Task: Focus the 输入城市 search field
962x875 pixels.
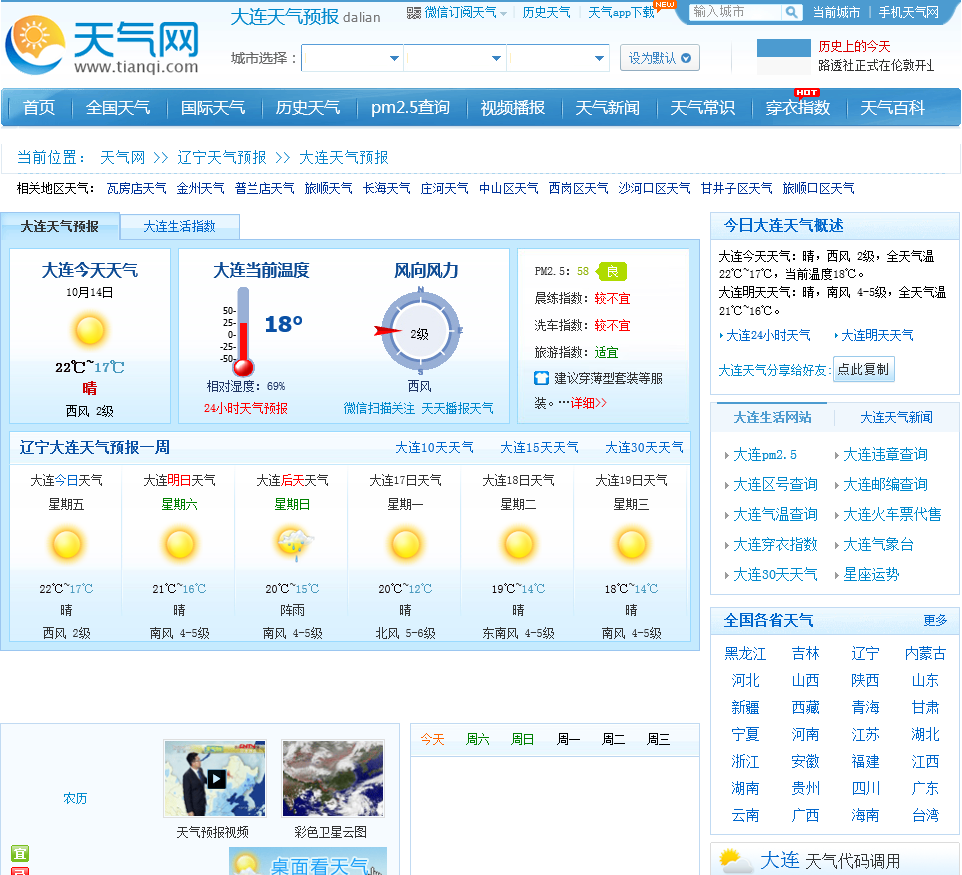Action: pos(735,12)
